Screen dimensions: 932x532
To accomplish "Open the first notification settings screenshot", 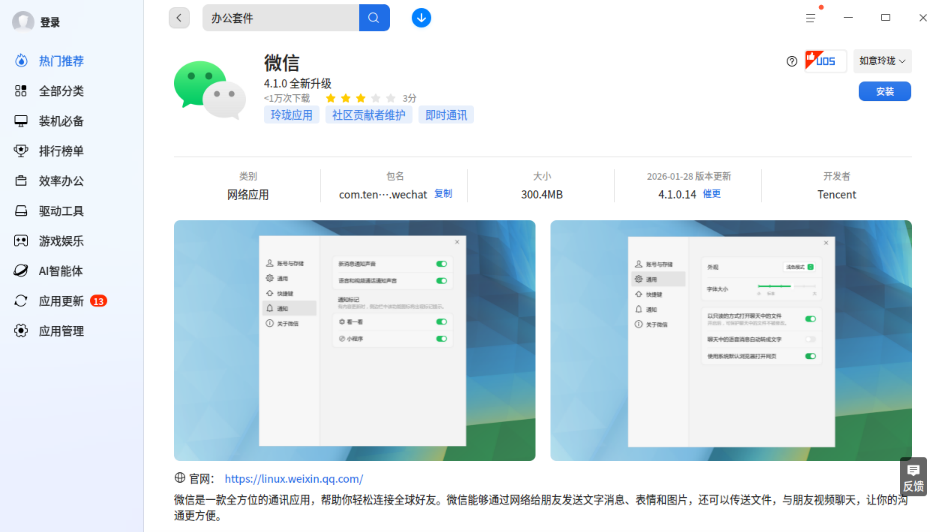I will (354, 340).
